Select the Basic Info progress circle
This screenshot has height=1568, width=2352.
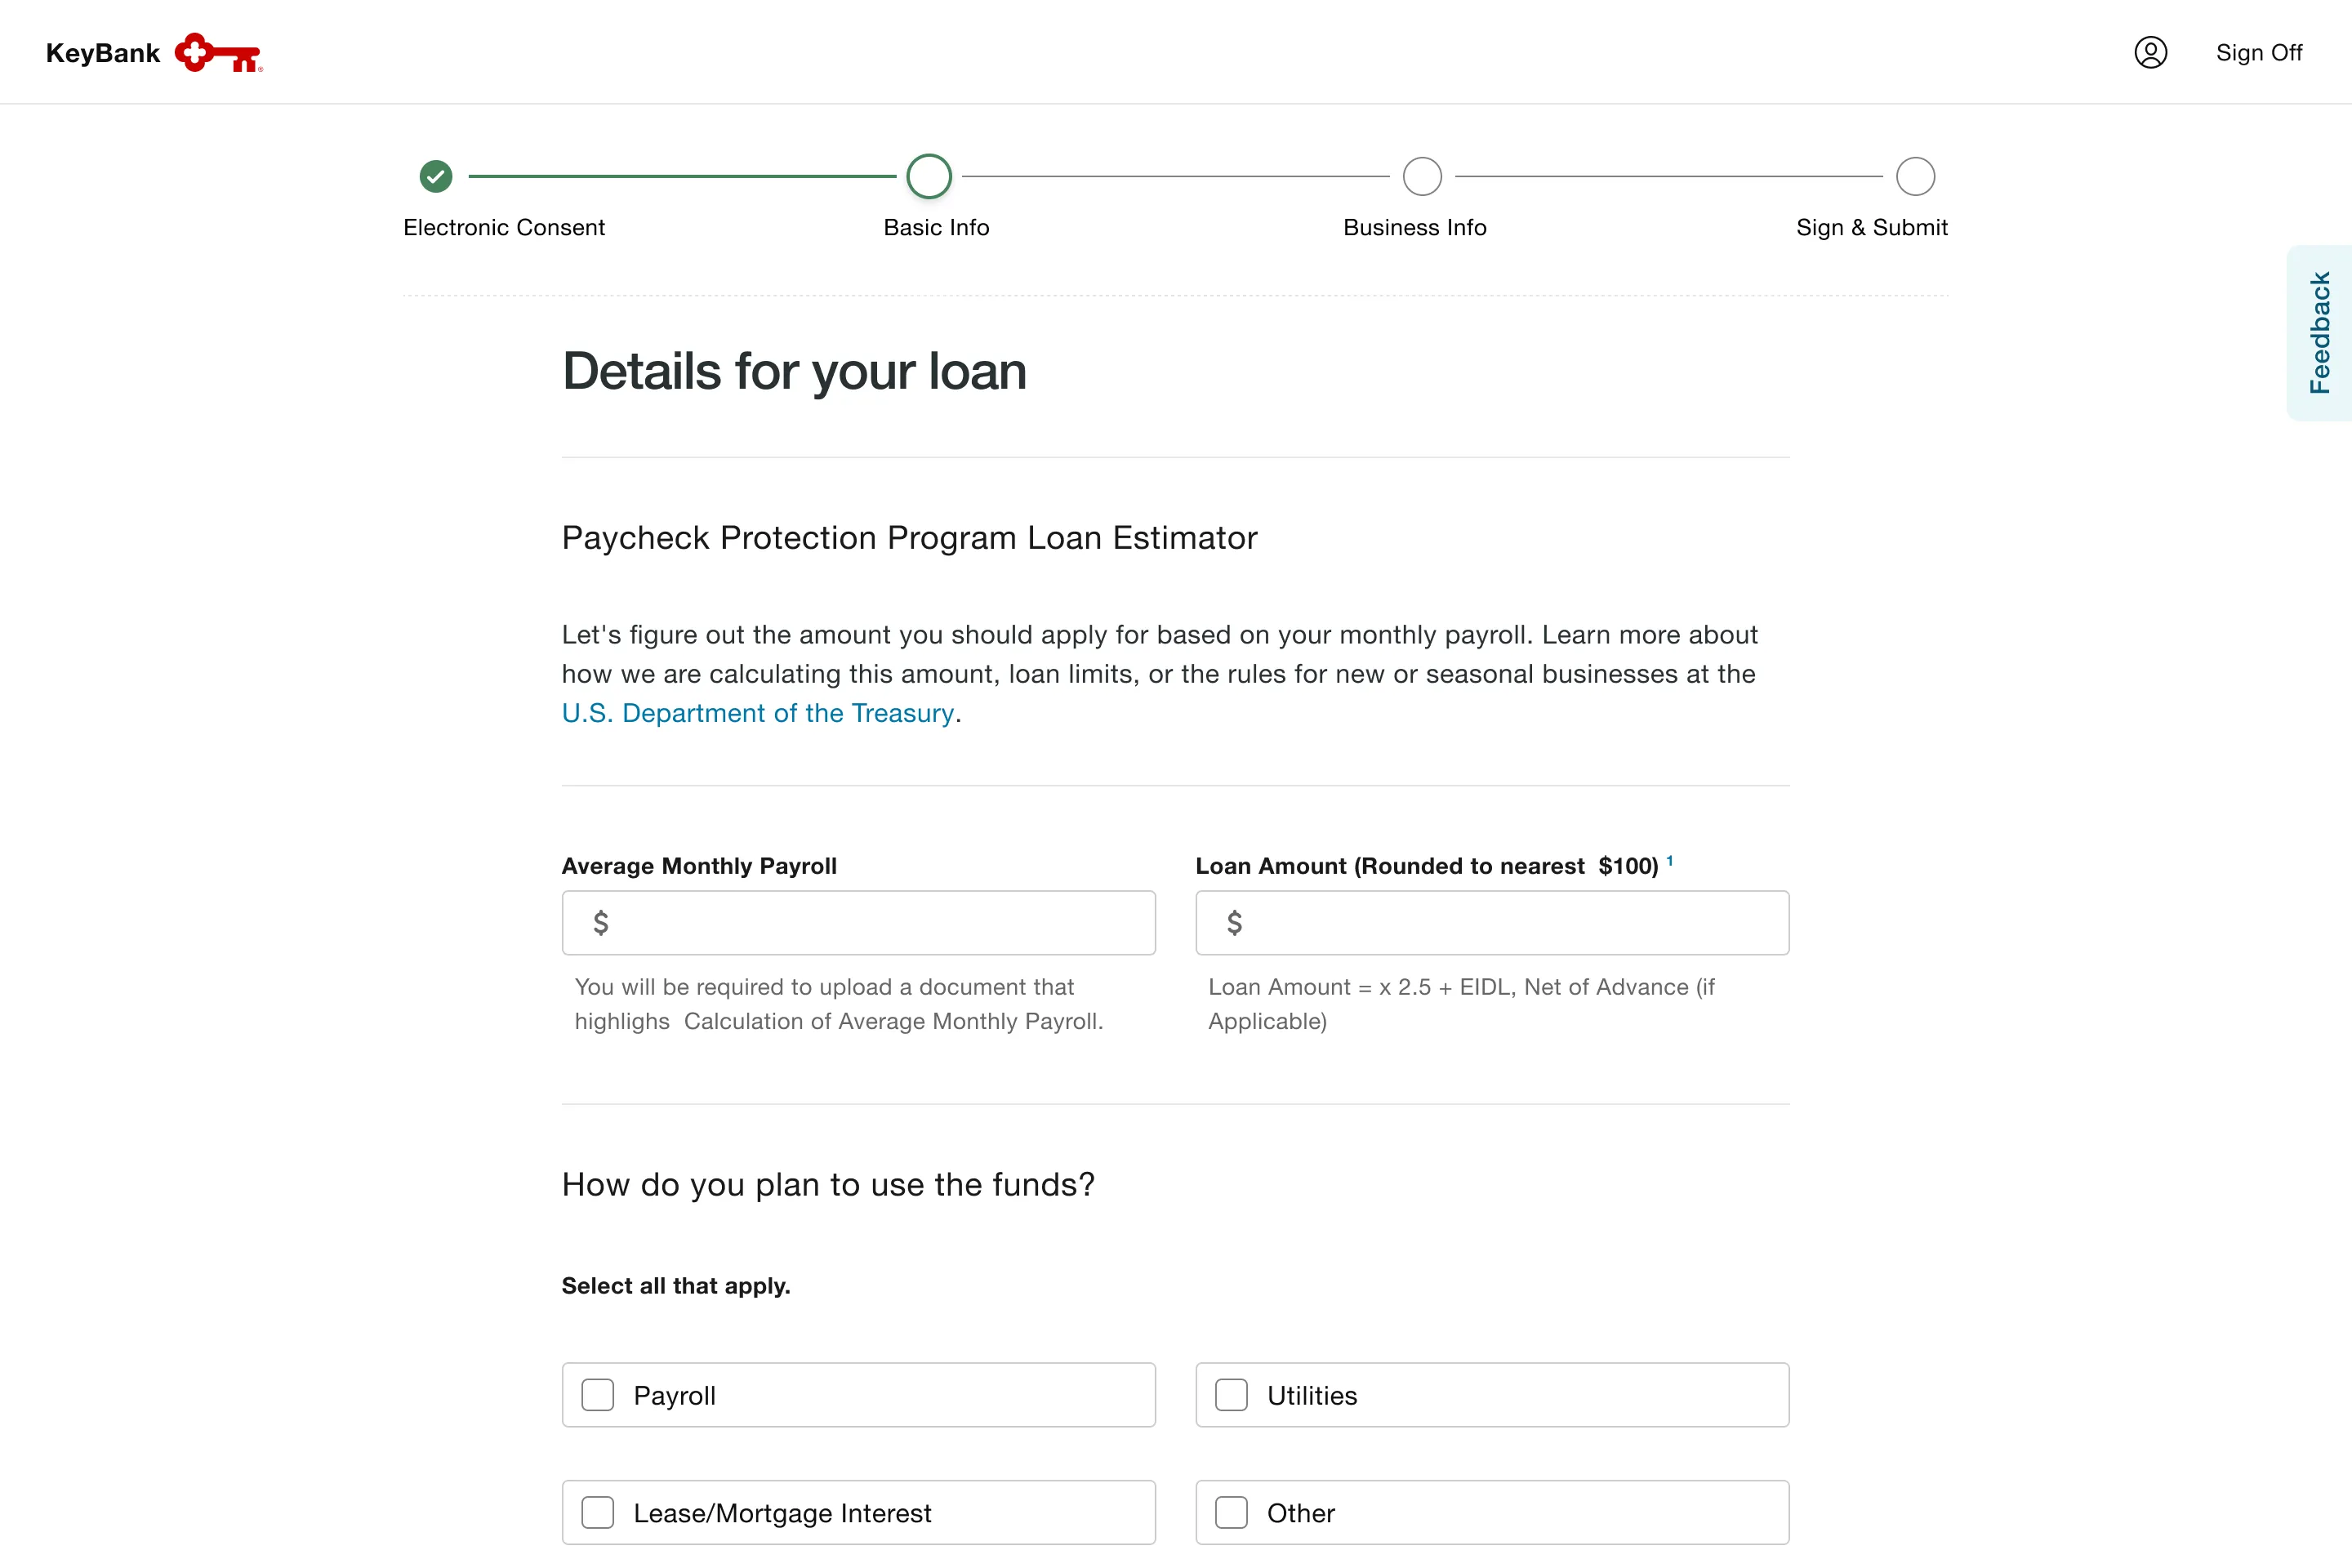(928, 176)
